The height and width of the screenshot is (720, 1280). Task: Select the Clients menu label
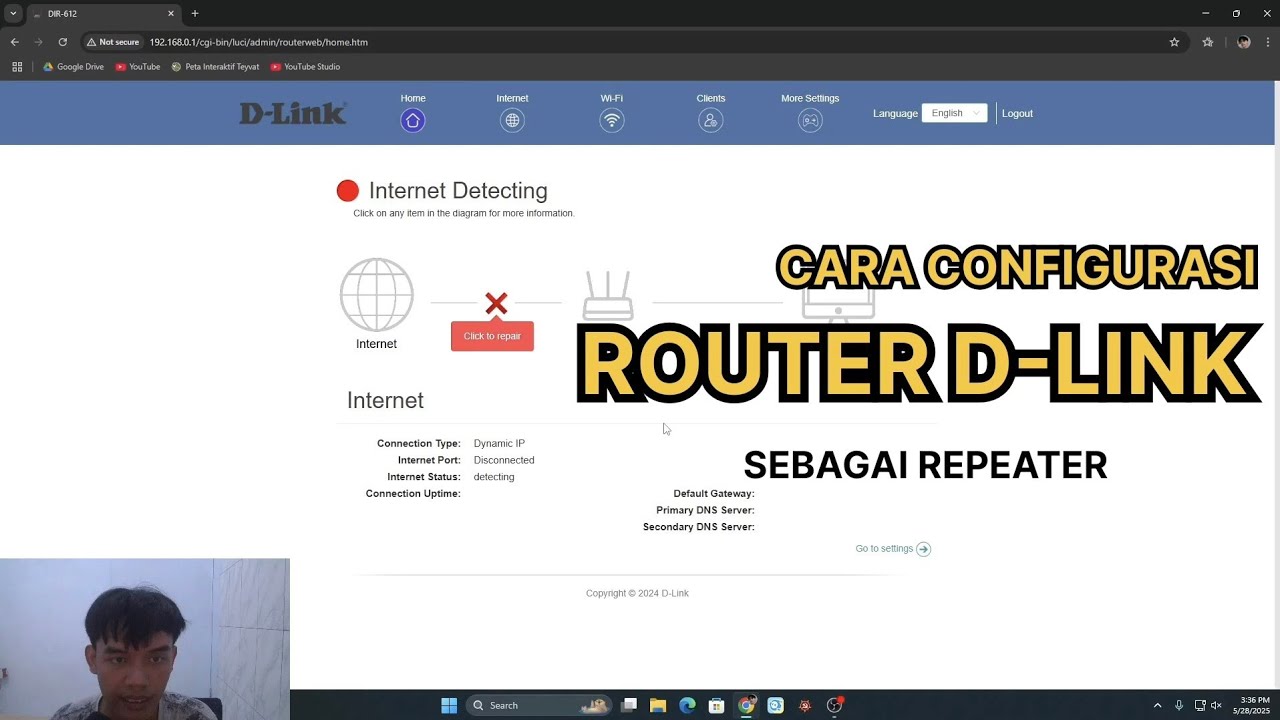pos(711,98)
